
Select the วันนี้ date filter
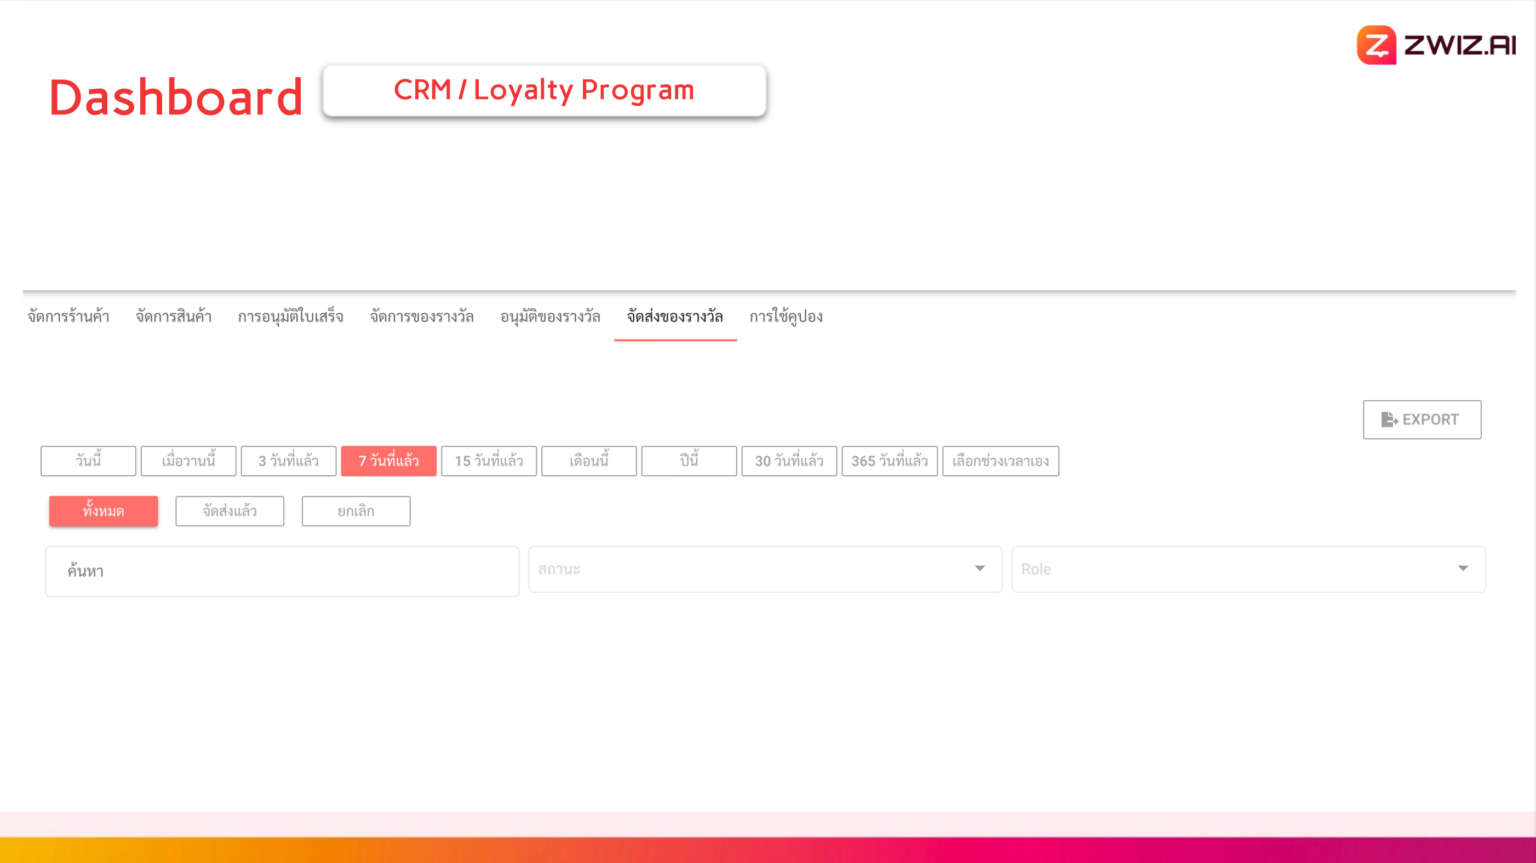(88, 460)
